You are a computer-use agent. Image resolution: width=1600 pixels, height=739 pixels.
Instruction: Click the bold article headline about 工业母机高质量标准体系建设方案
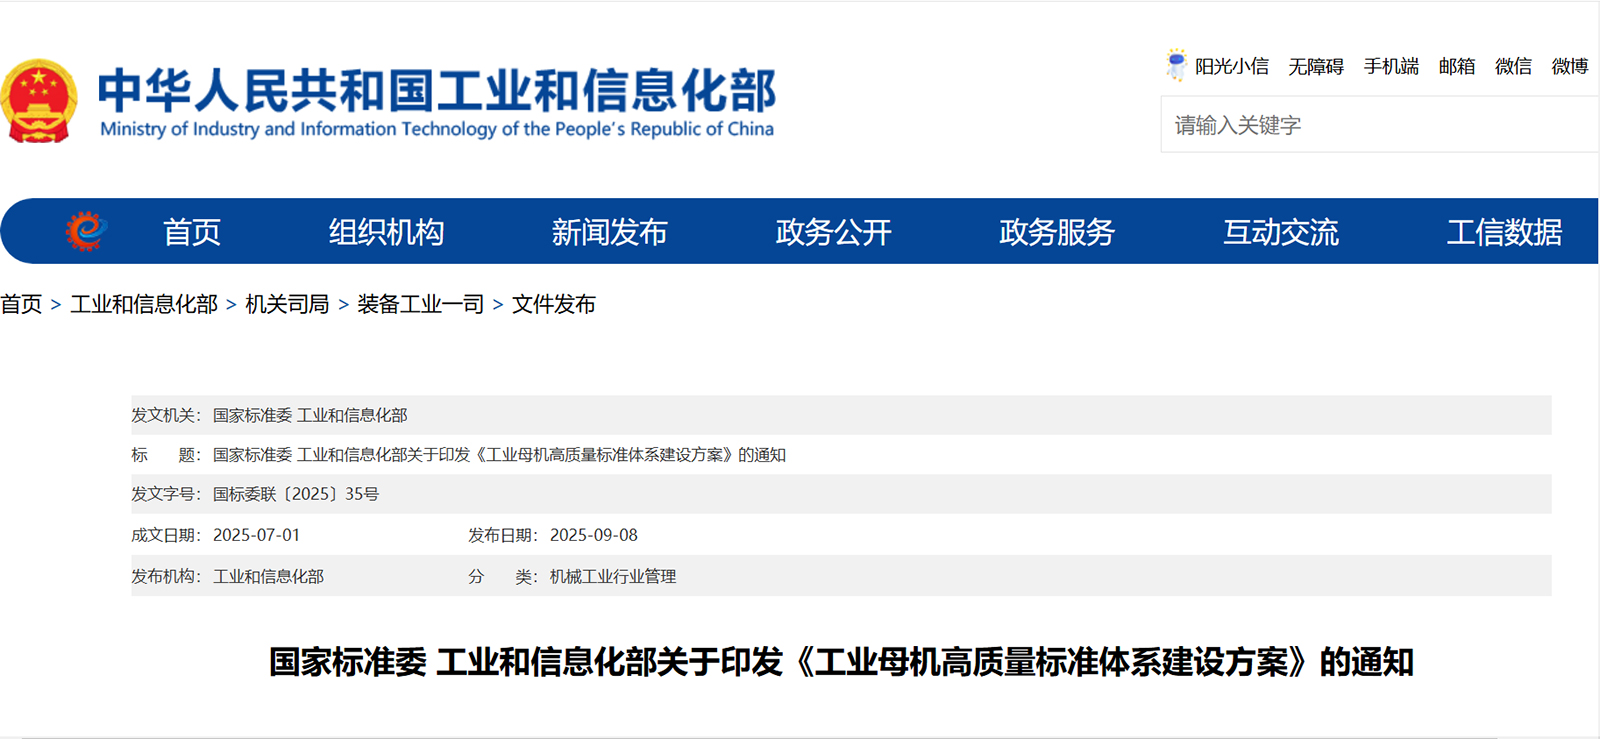pyautogui.click(x=841, y=662)
